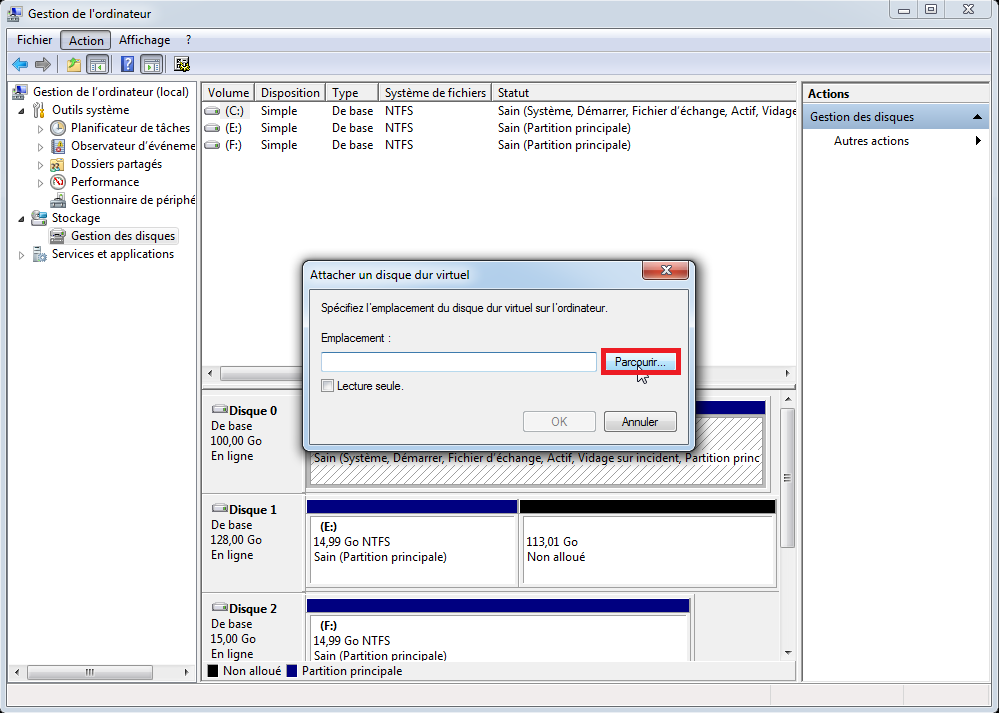Click the Disposition column header

click(290, 92)
